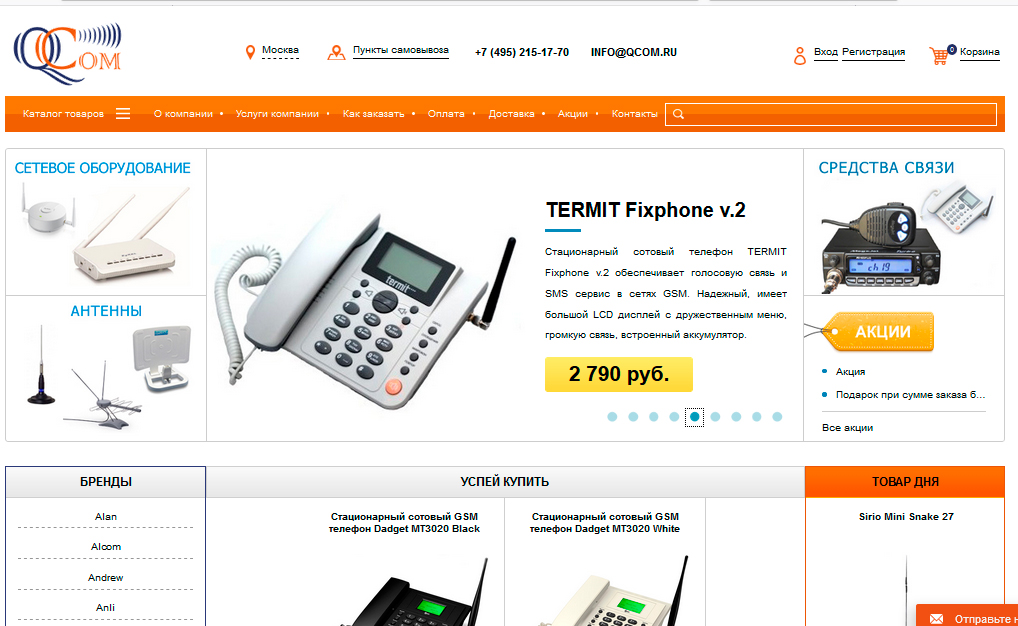Click the envelope message icon

click(x=936, y=618)
